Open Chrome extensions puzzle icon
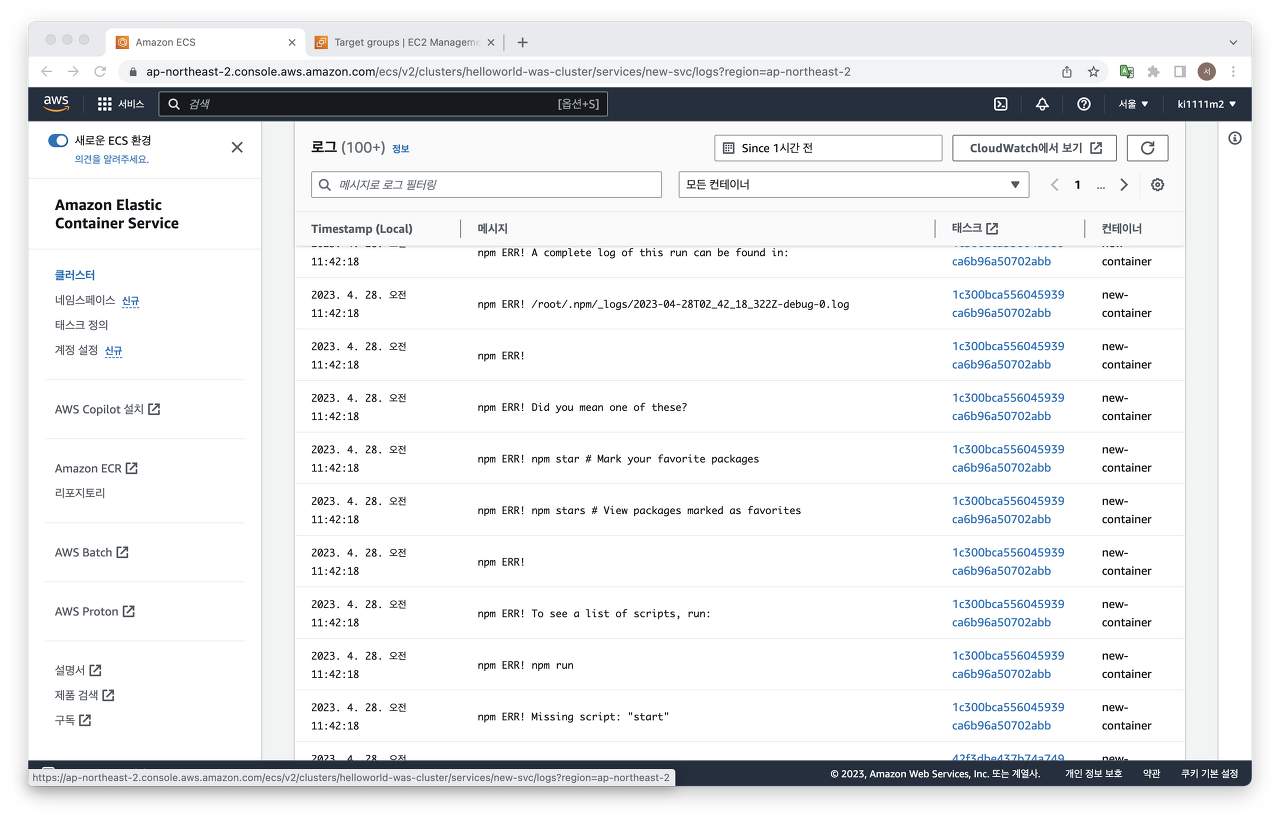The width and height of the screenshot is (1280, 821). (x=1153, y=72)
